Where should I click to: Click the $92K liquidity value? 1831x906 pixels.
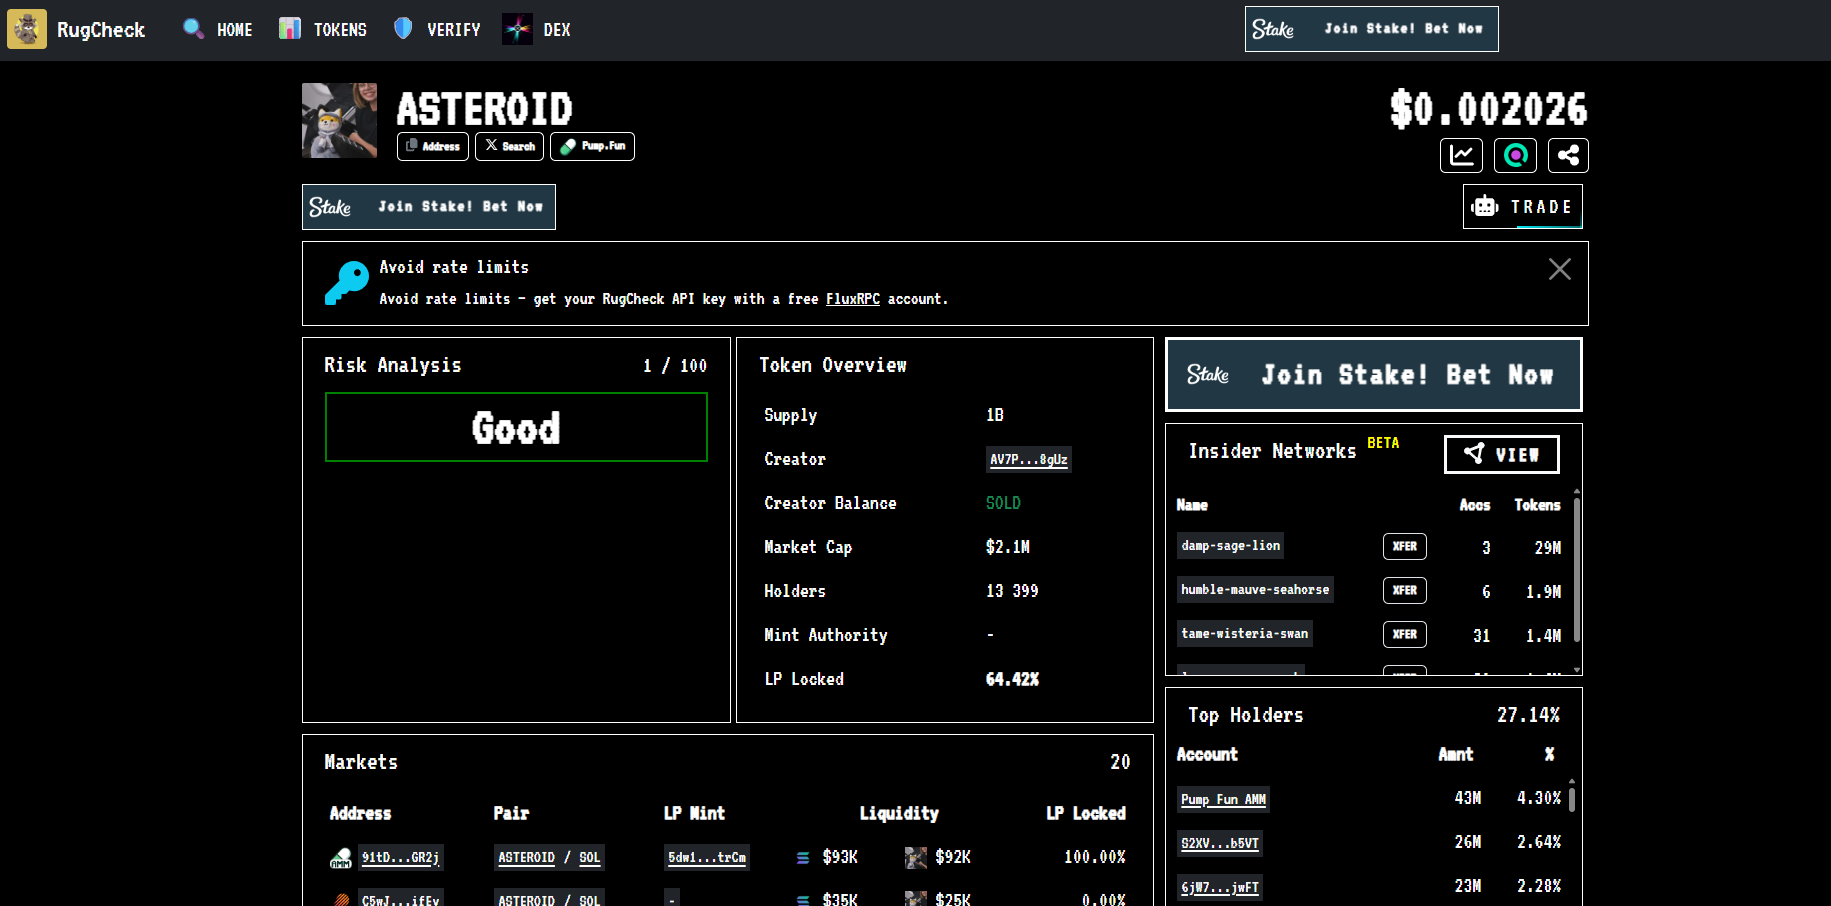(953, 857)
